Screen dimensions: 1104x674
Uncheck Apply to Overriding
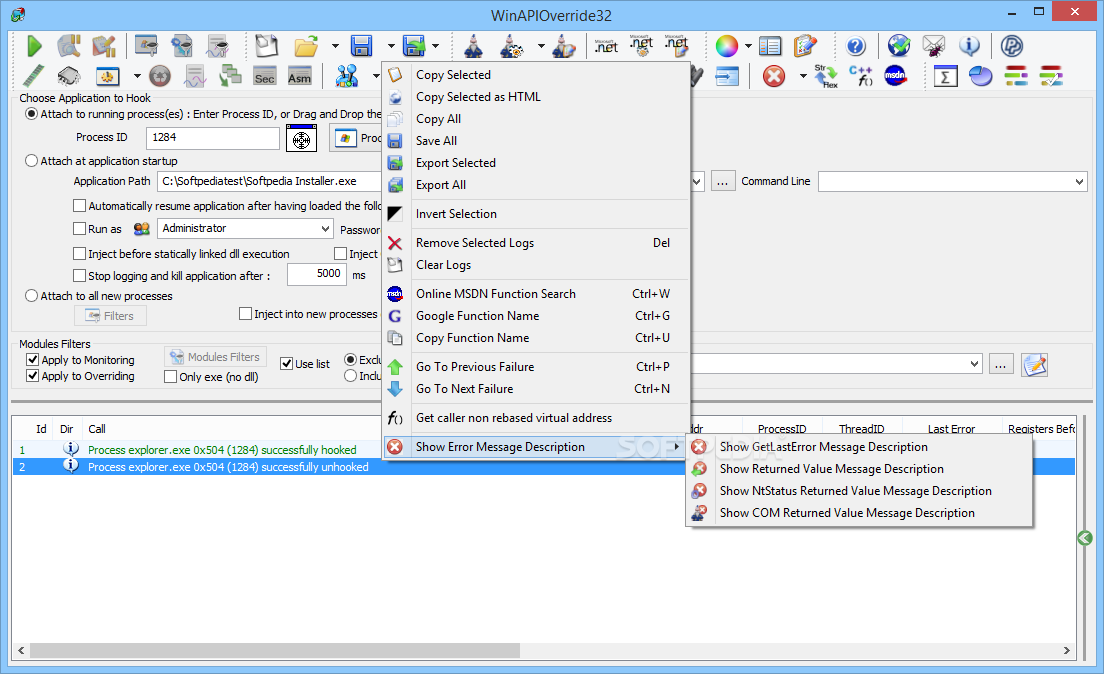(32, 376)
